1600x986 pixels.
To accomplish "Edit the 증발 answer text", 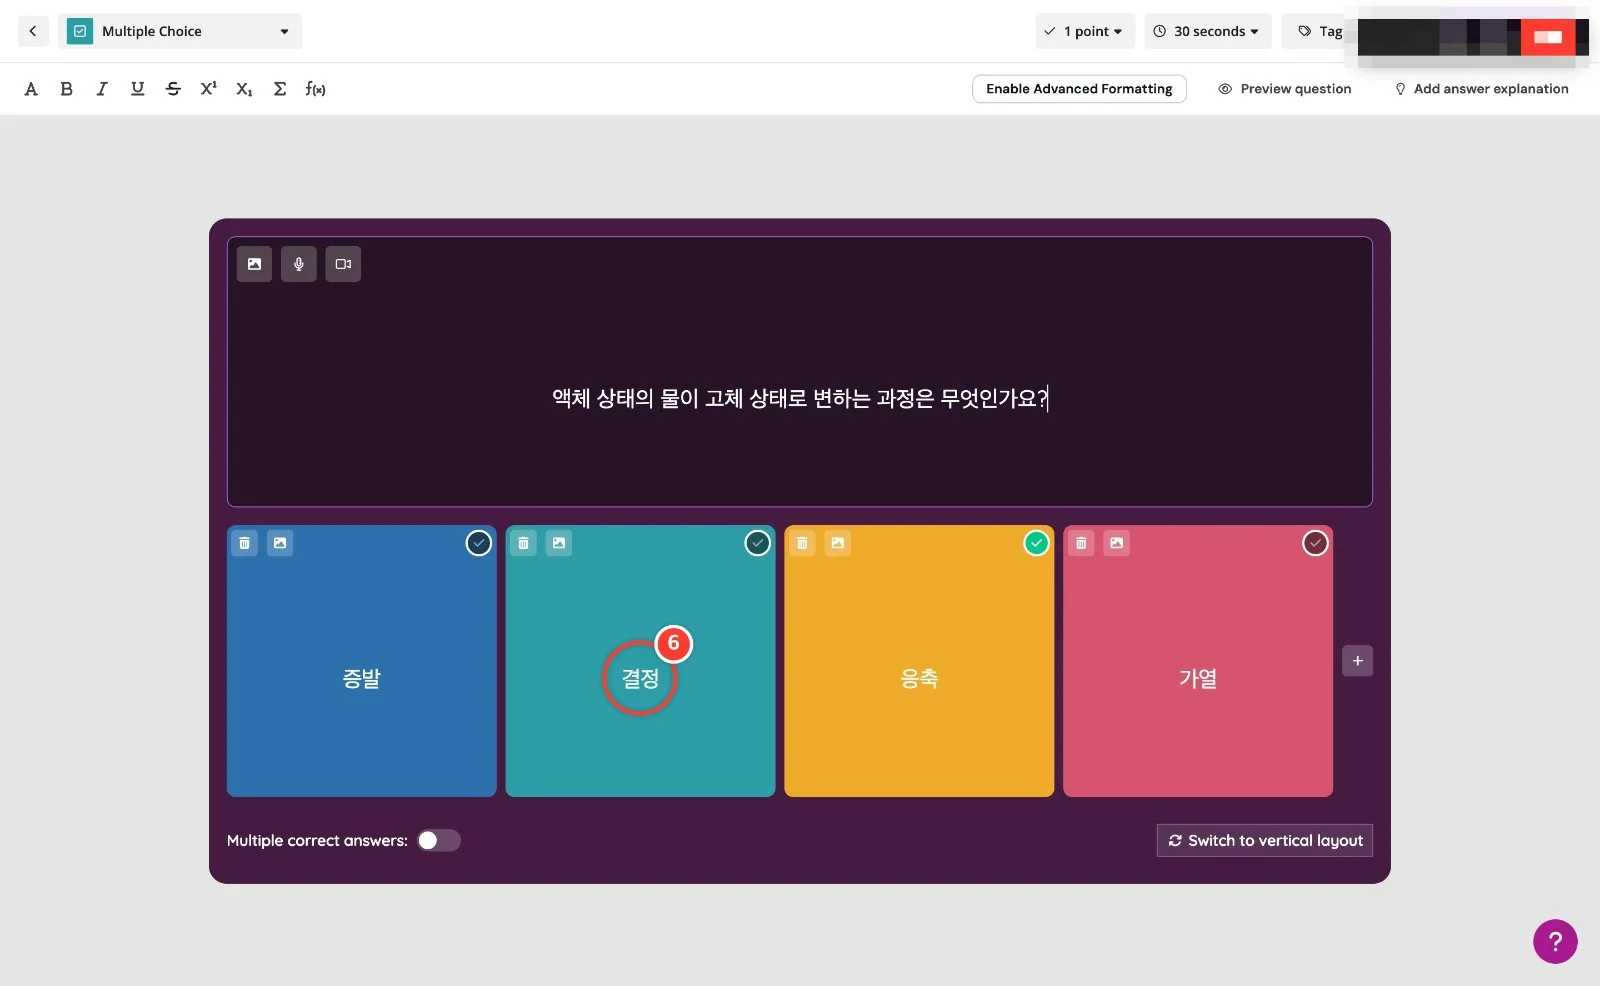I will click(x=362, y=678).
